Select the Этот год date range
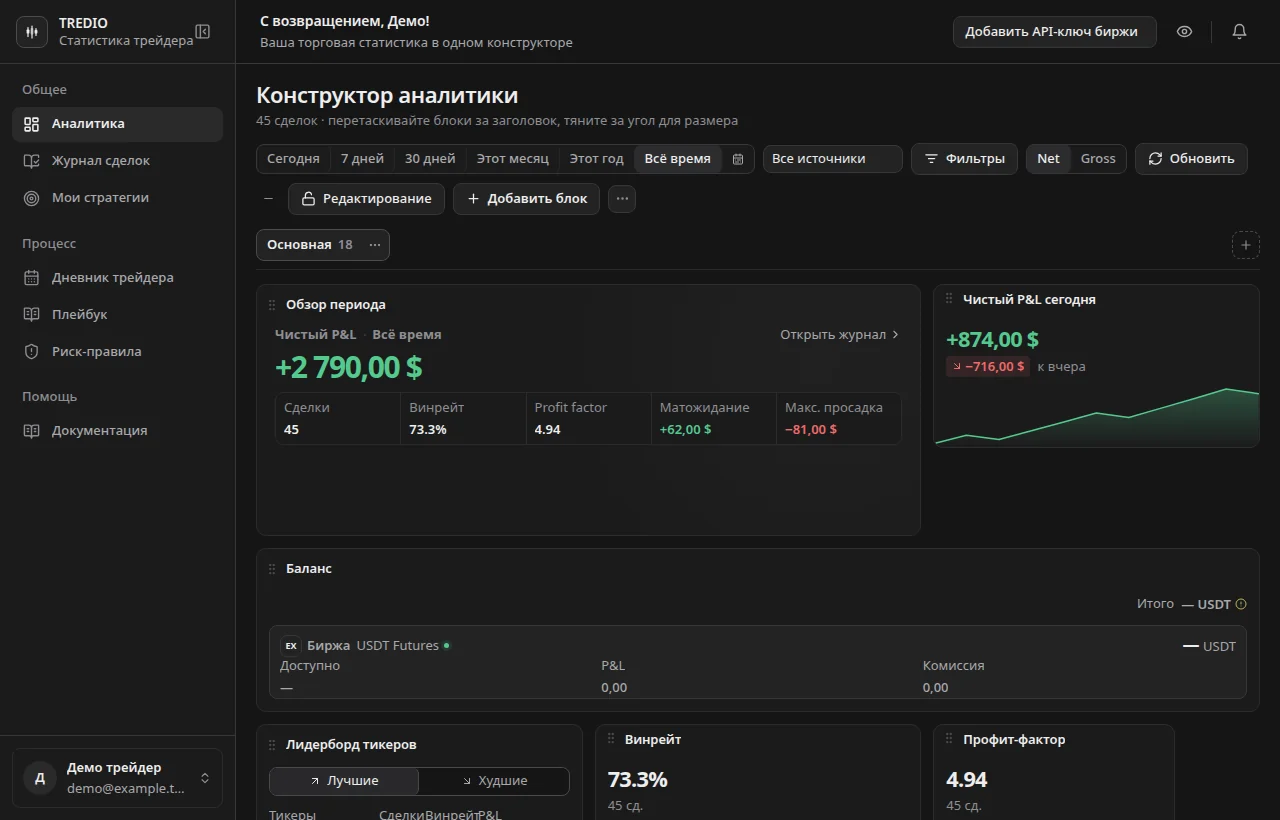Viewport: 1280px width, 820px height. click(x=597, y=159)
